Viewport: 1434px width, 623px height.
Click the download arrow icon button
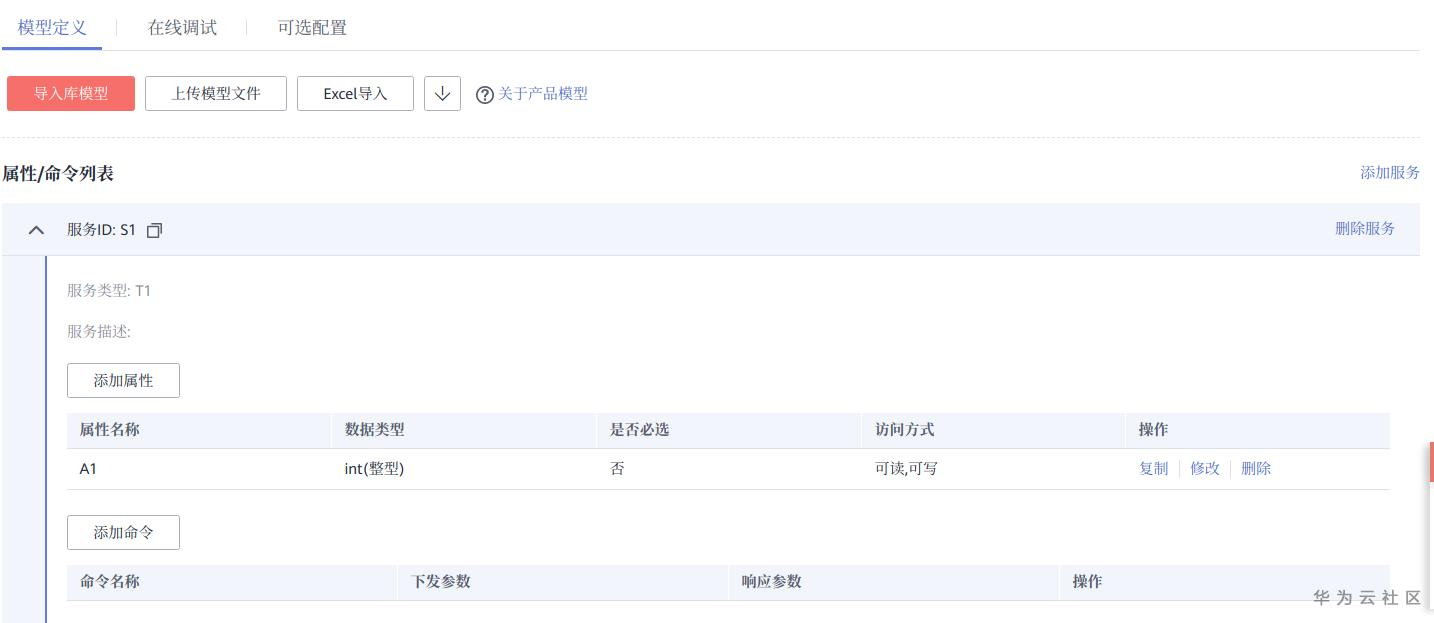pos(442,94)
